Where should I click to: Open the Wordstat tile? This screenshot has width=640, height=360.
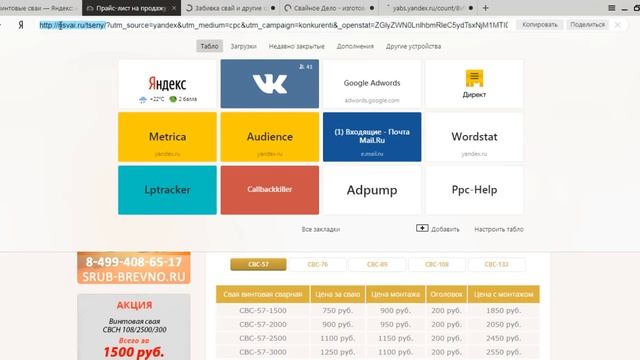474,137
